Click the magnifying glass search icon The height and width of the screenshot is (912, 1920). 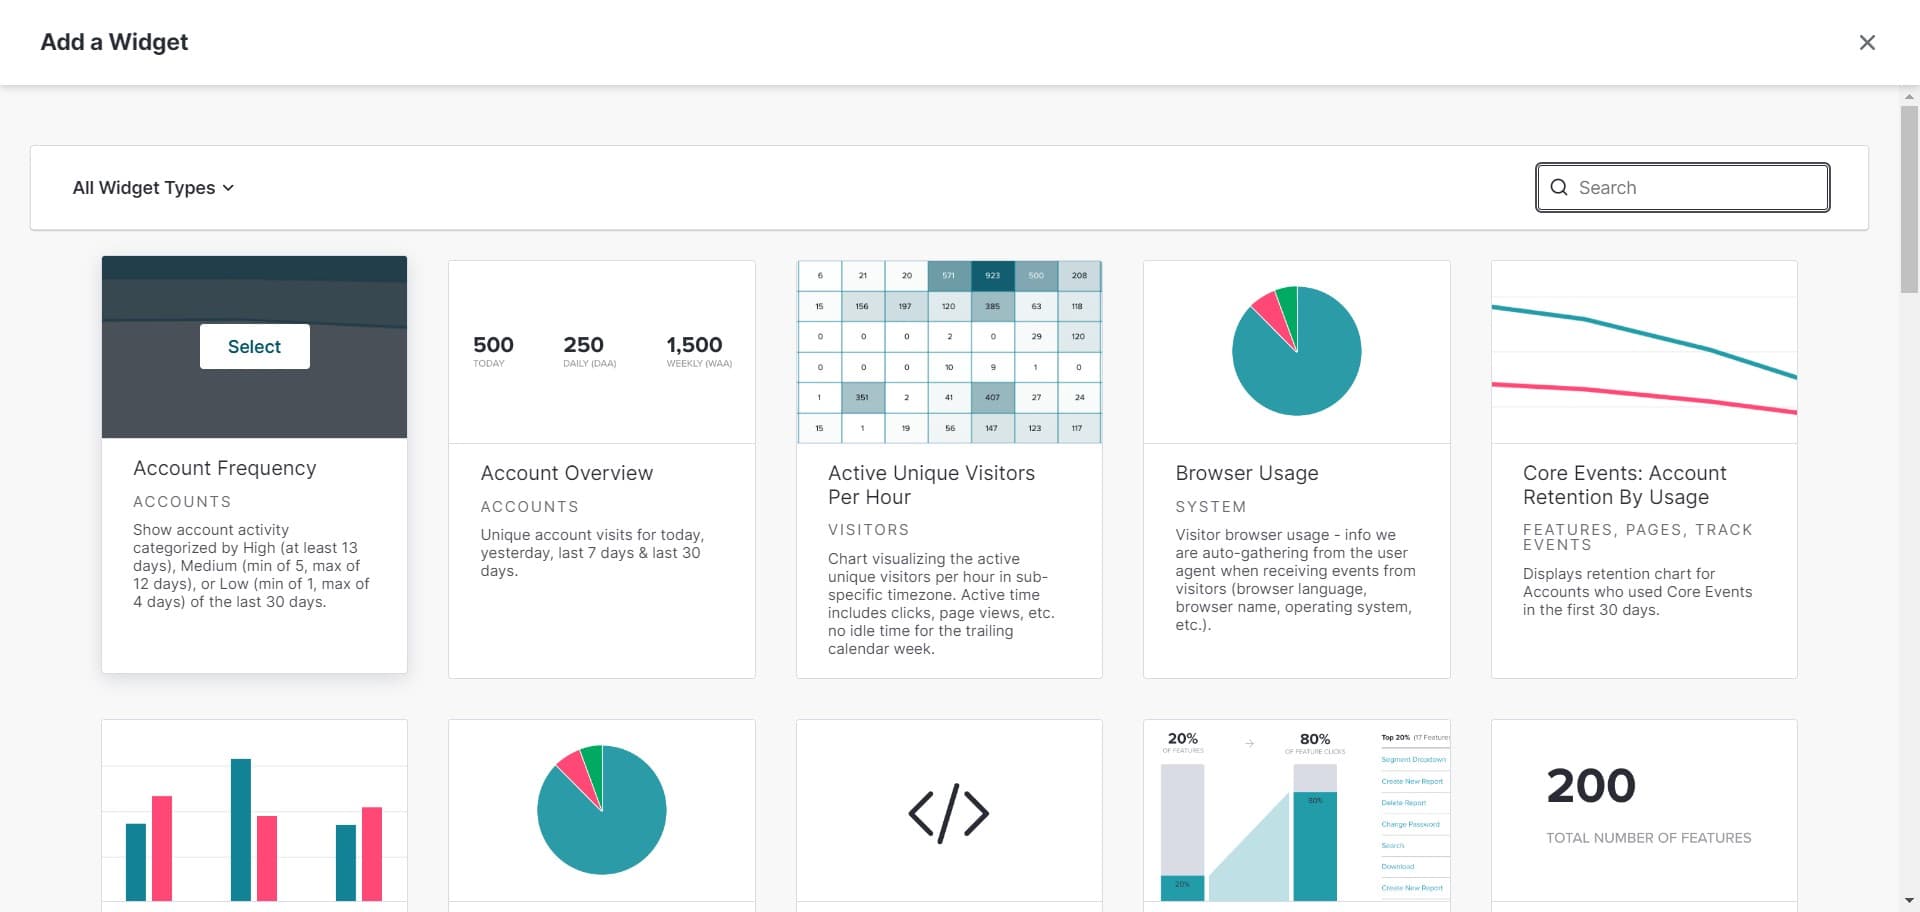tap(1558, 188)
